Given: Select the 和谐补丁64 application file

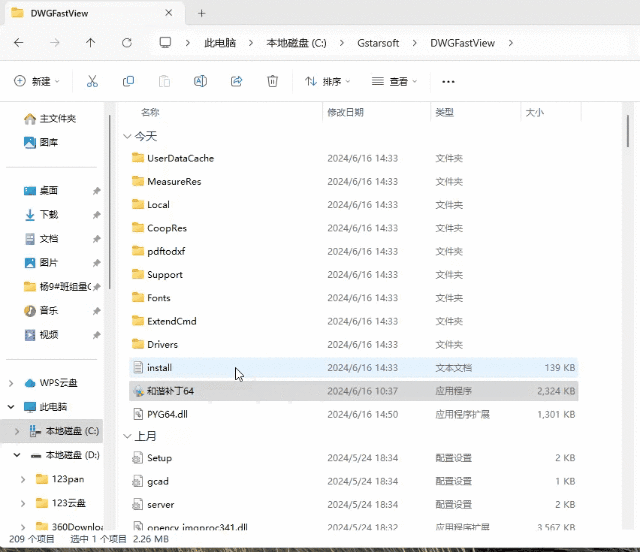Looking at the screenshot, I should click(353, 391).
